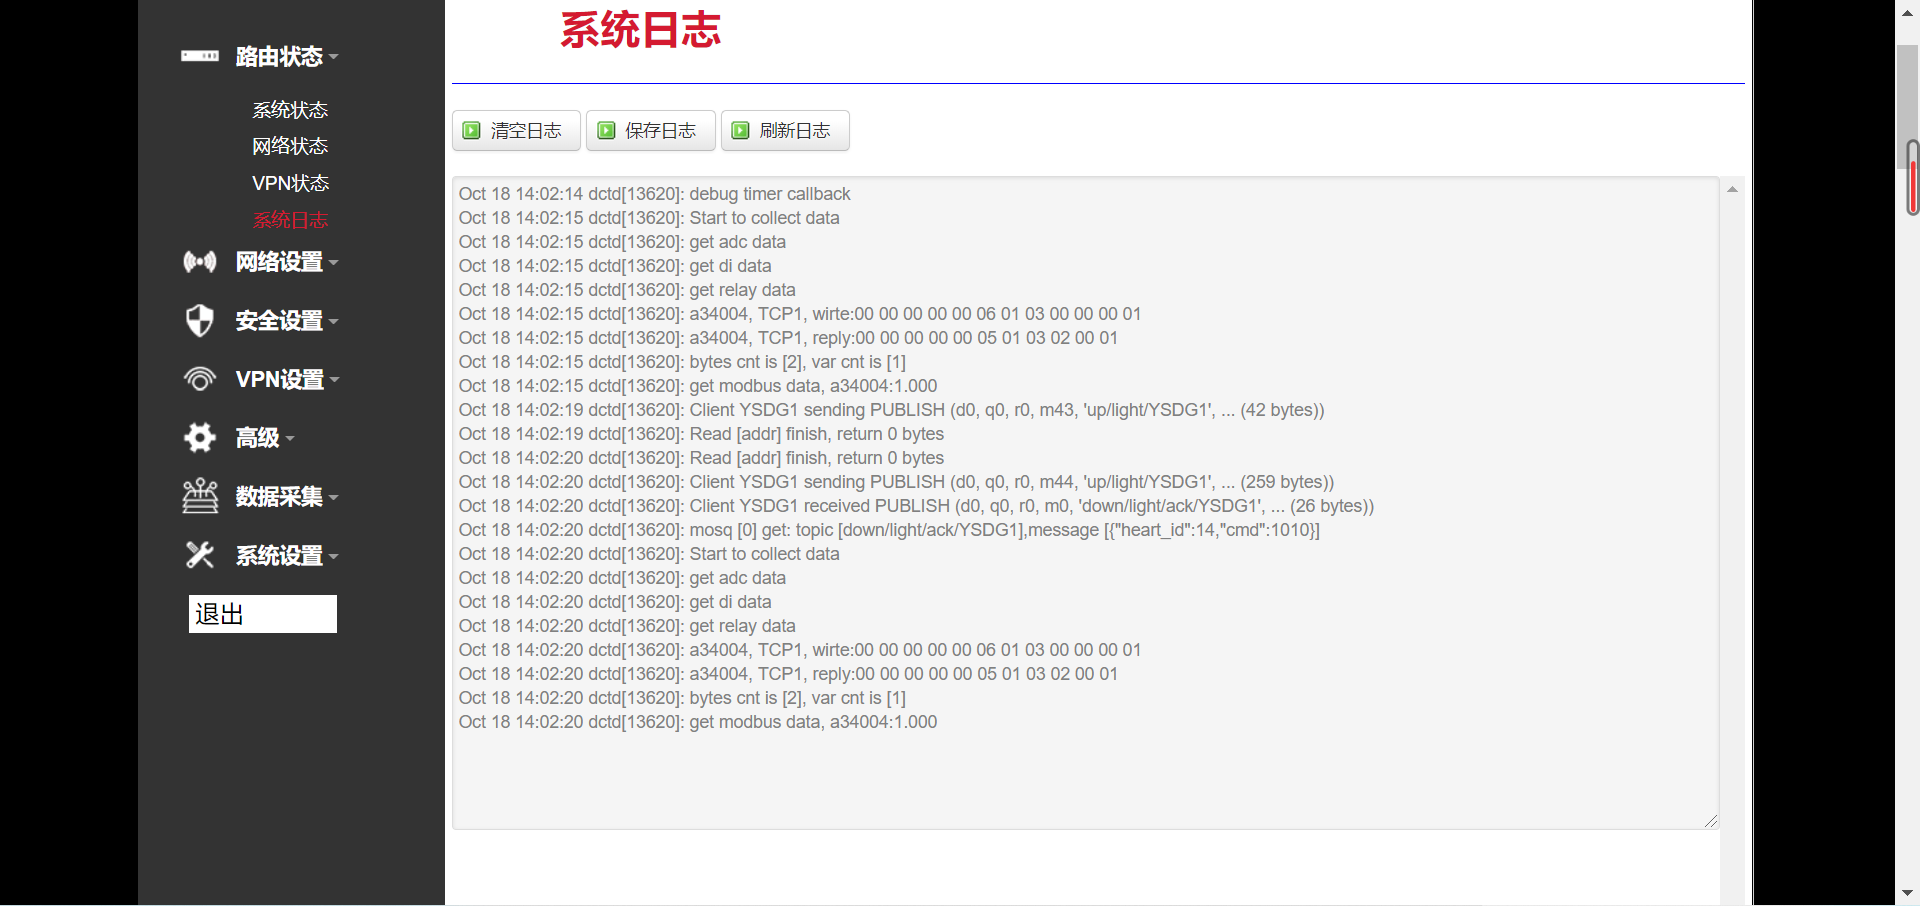Click the advanced (高级) gear icon
This screenshot has height=906, width=1920.
pyautogui.click(x=200, y=437)
